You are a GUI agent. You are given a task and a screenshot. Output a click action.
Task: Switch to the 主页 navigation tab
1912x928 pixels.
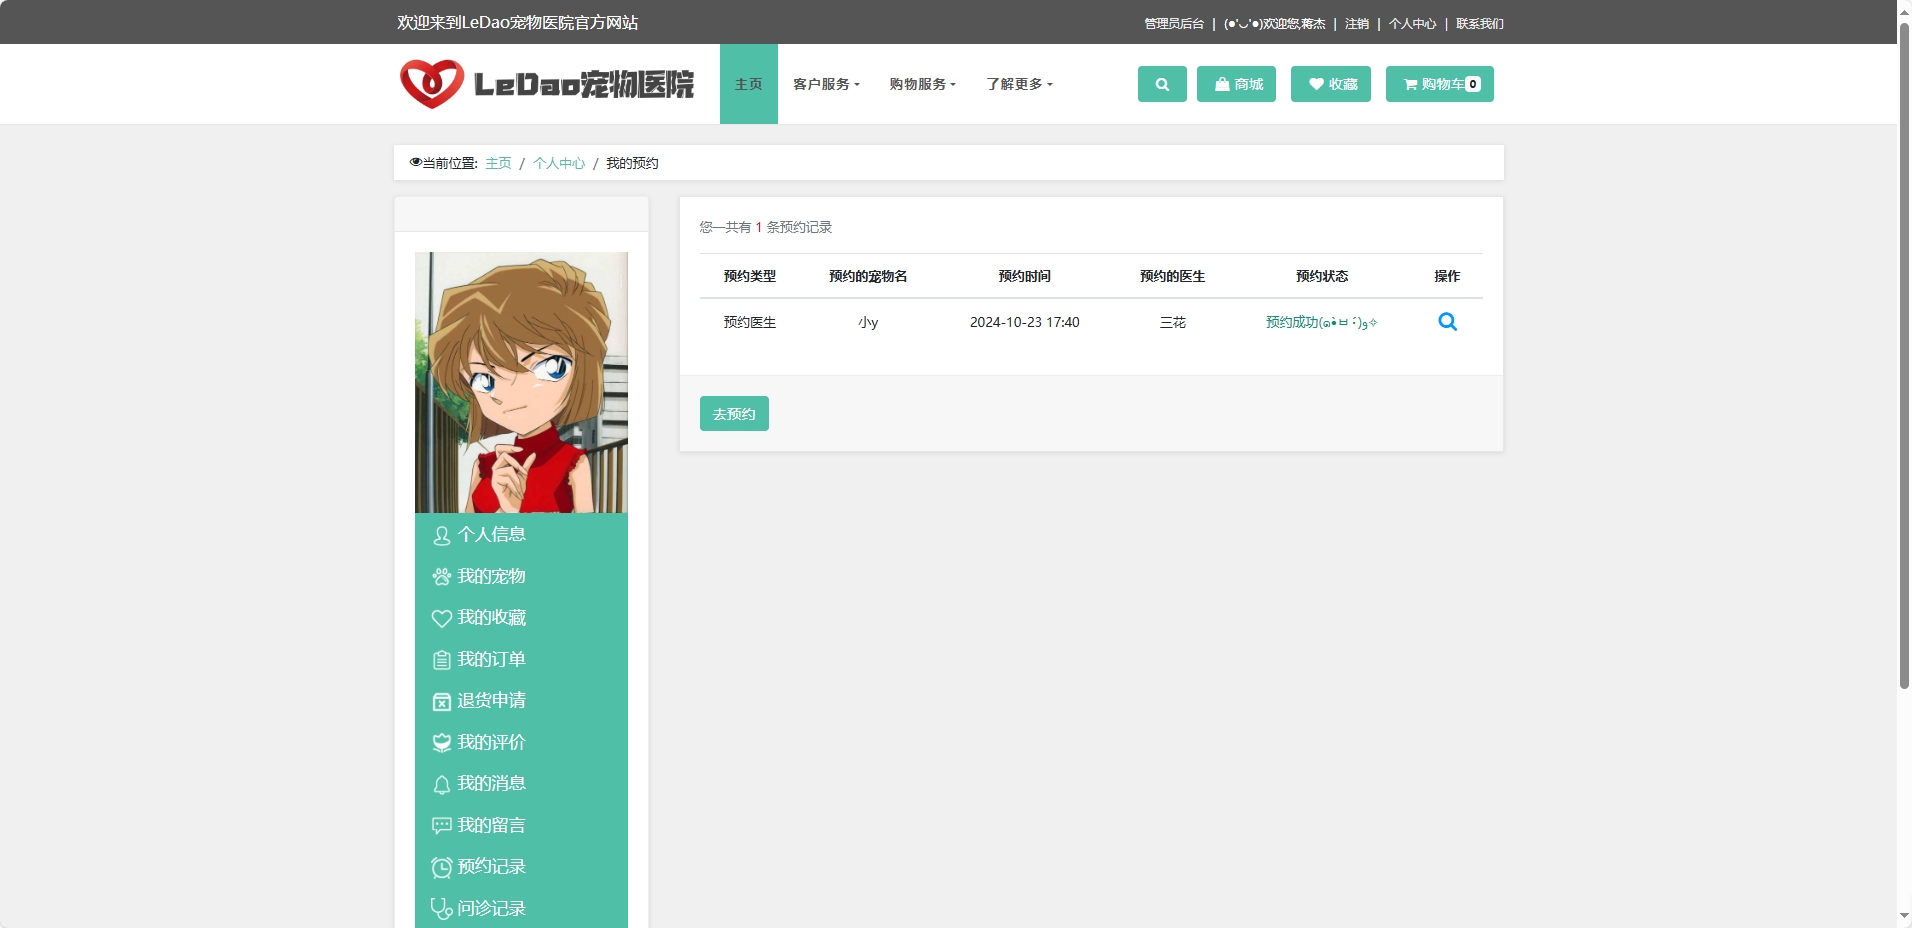coord(748,84)
